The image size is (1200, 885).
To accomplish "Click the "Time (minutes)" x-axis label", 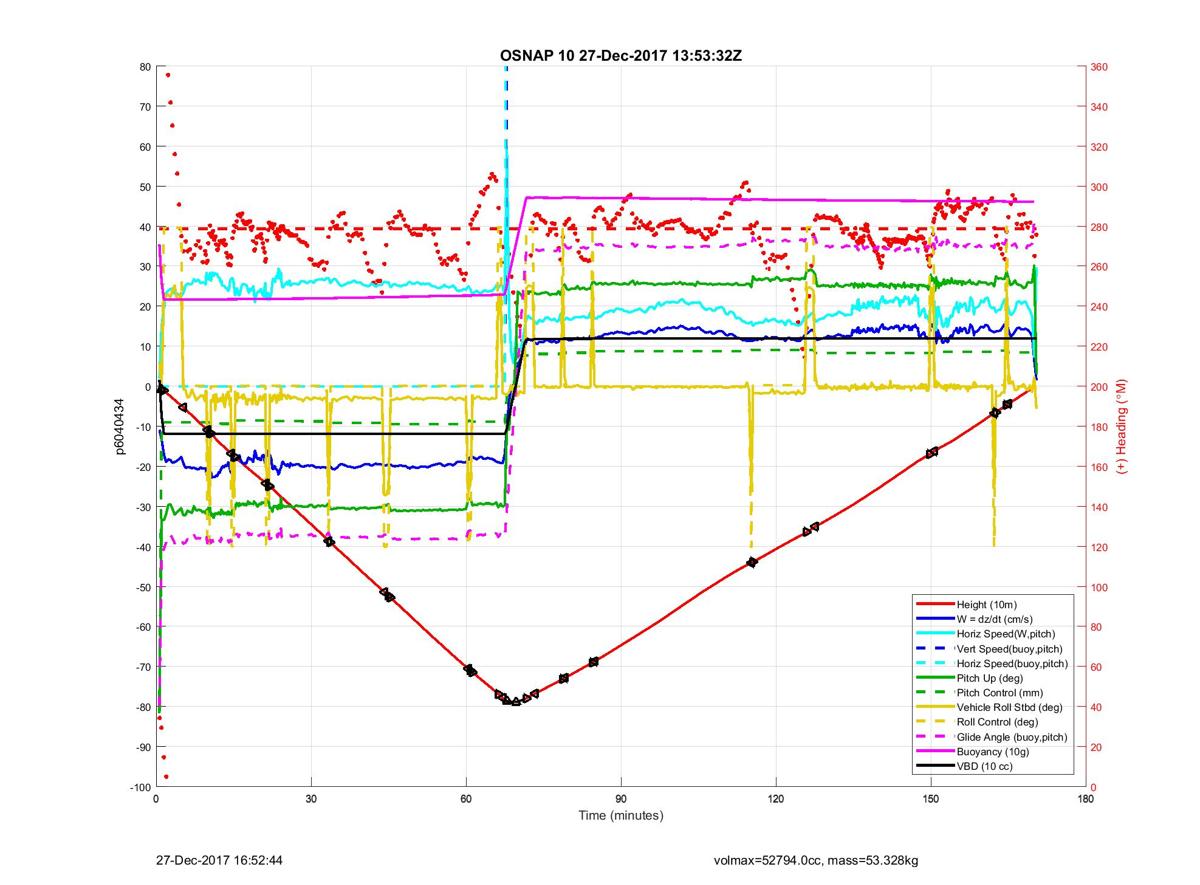I will click(620, 816).
